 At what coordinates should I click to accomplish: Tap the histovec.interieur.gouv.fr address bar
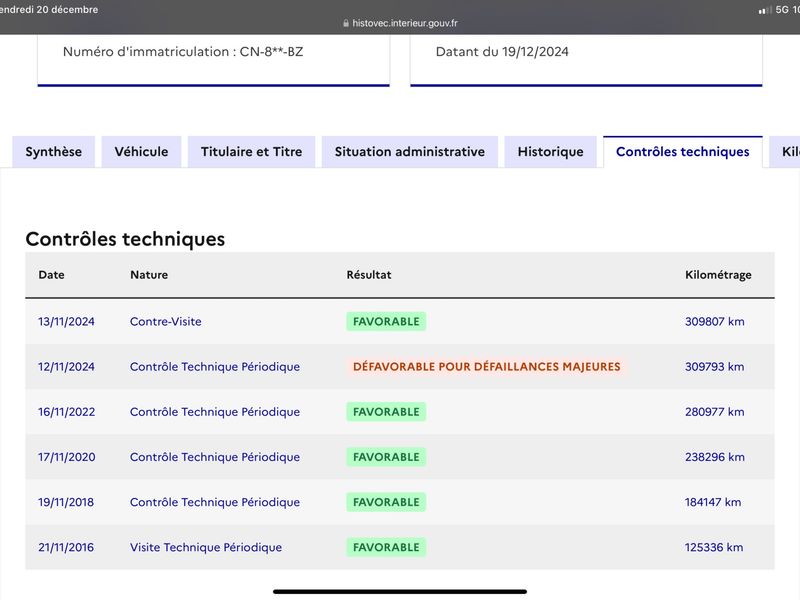[400, 23]
